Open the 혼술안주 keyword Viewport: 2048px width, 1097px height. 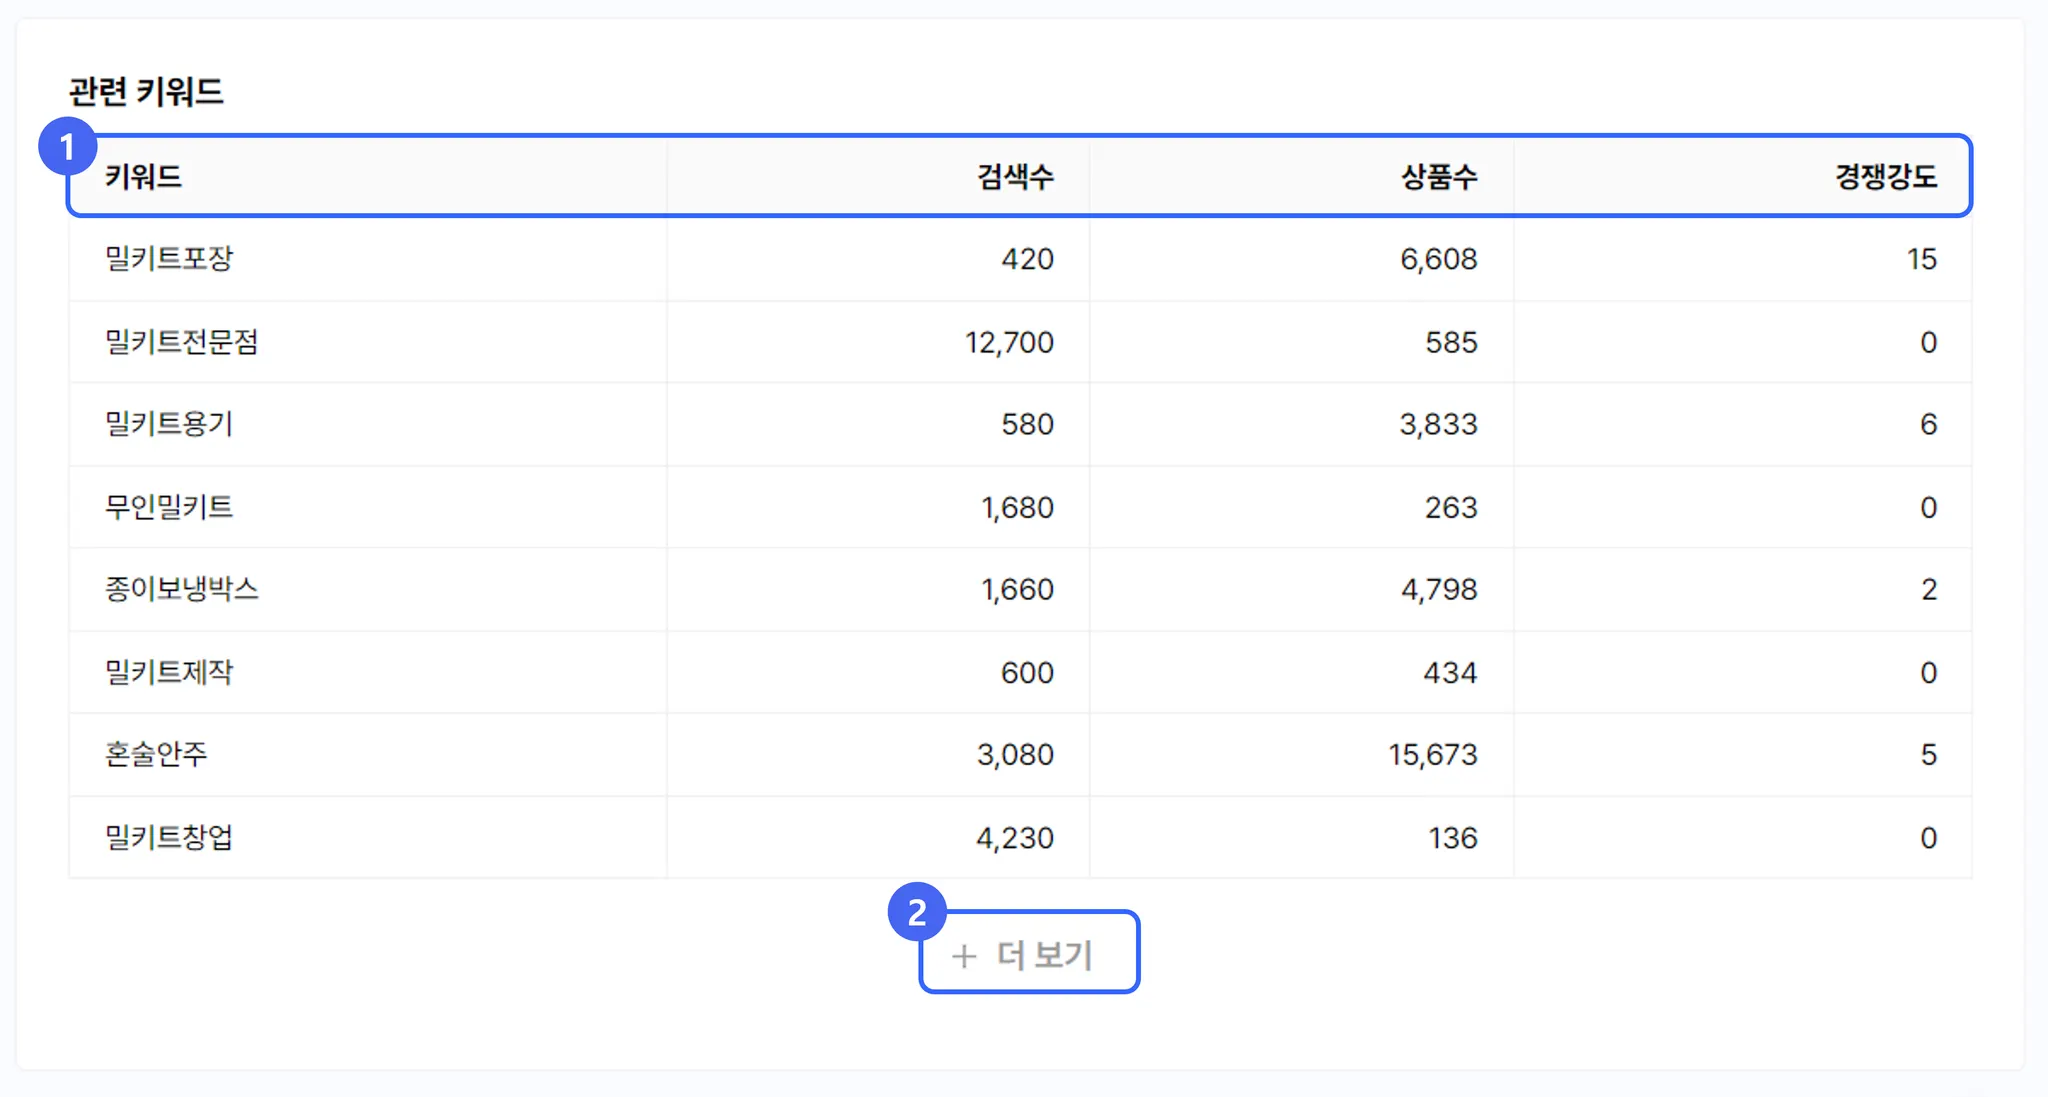click(x=156, y=754)
